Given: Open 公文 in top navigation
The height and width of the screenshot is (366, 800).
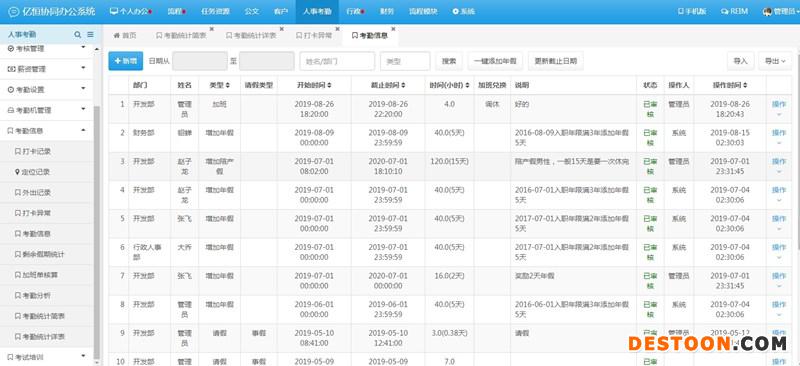Looking at the screenshot, I should click(x=252, y=11).
